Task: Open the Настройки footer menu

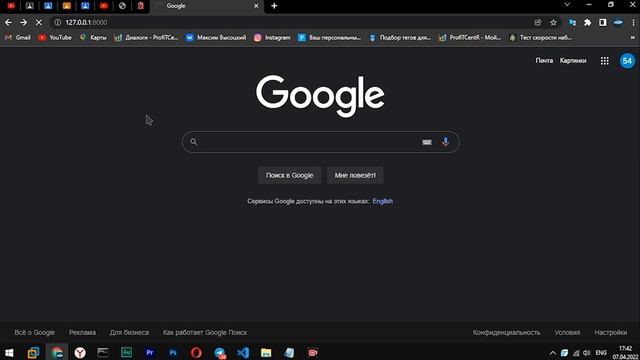Action: point(611,332)
